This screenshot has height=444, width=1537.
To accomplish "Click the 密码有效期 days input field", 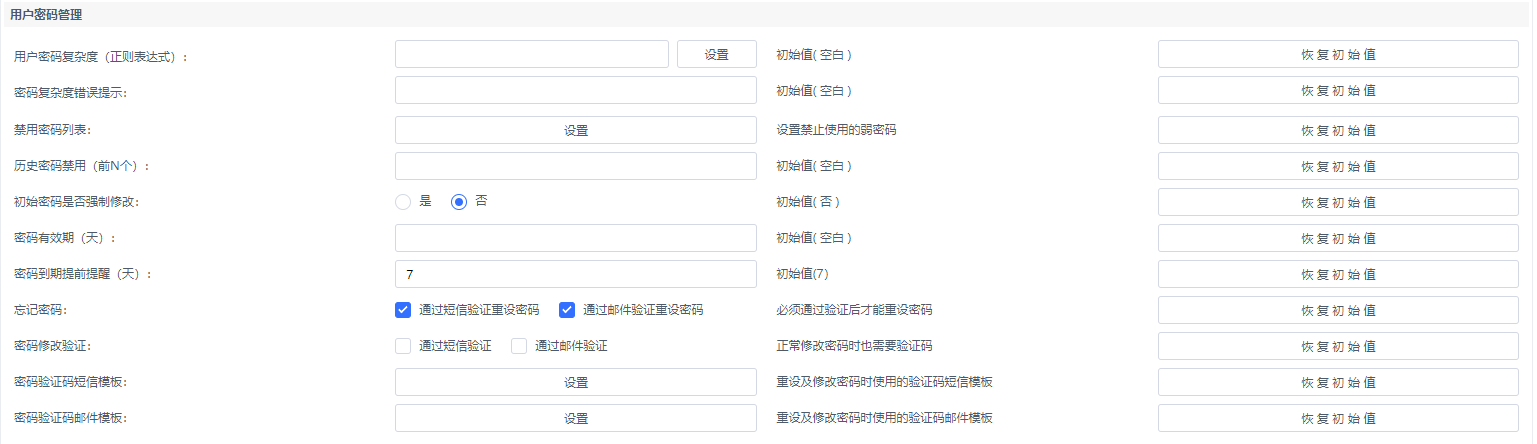I will 576,238.
